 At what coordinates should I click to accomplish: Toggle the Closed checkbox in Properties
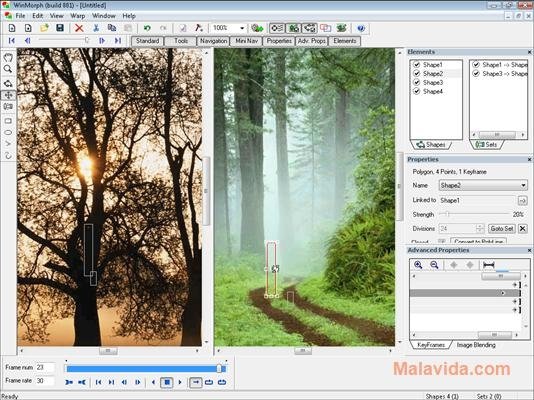pos(441,241)
